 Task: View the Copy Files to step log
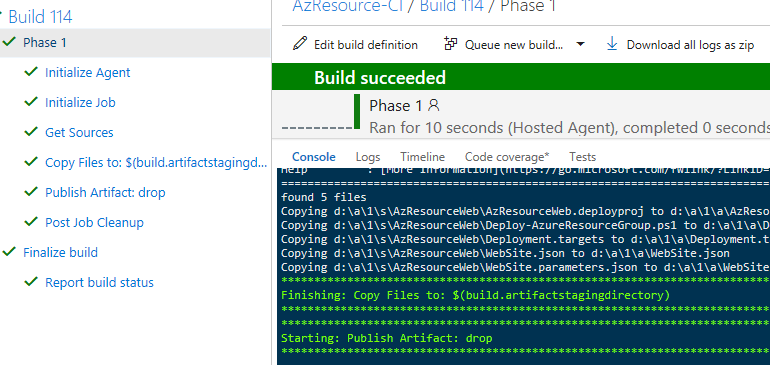tap(156, 163)
